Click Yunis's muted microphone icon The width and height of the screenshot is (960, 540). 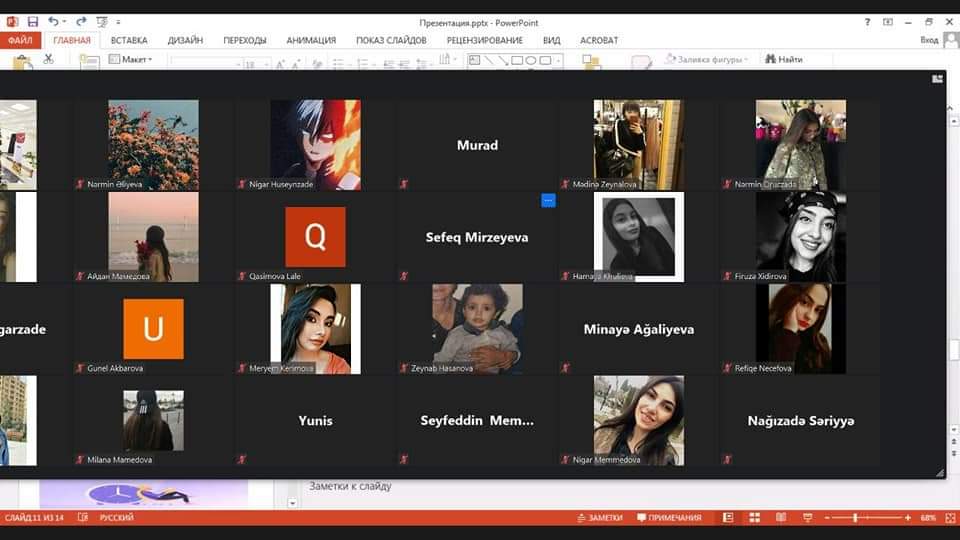point(242,459)
